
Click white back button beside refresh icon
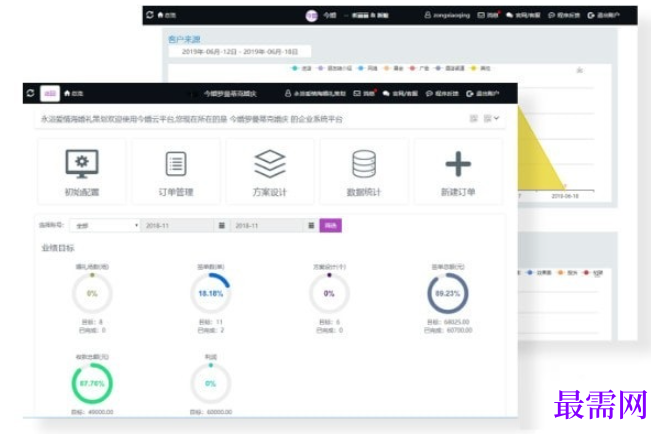[x=50, y=93]
